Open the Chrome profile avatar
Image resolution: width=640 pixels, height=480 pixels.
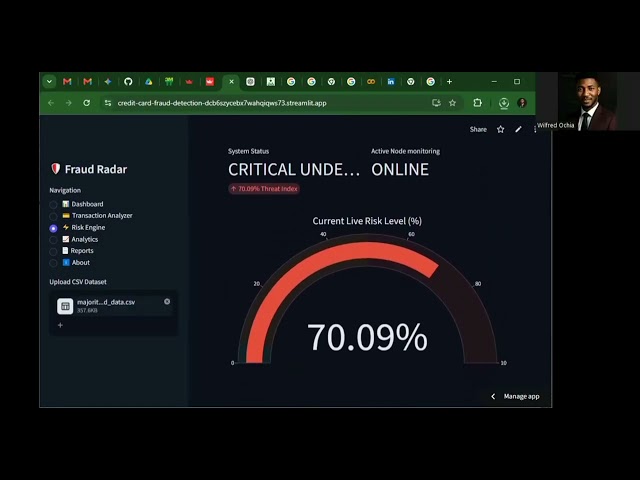click(522, 103)
